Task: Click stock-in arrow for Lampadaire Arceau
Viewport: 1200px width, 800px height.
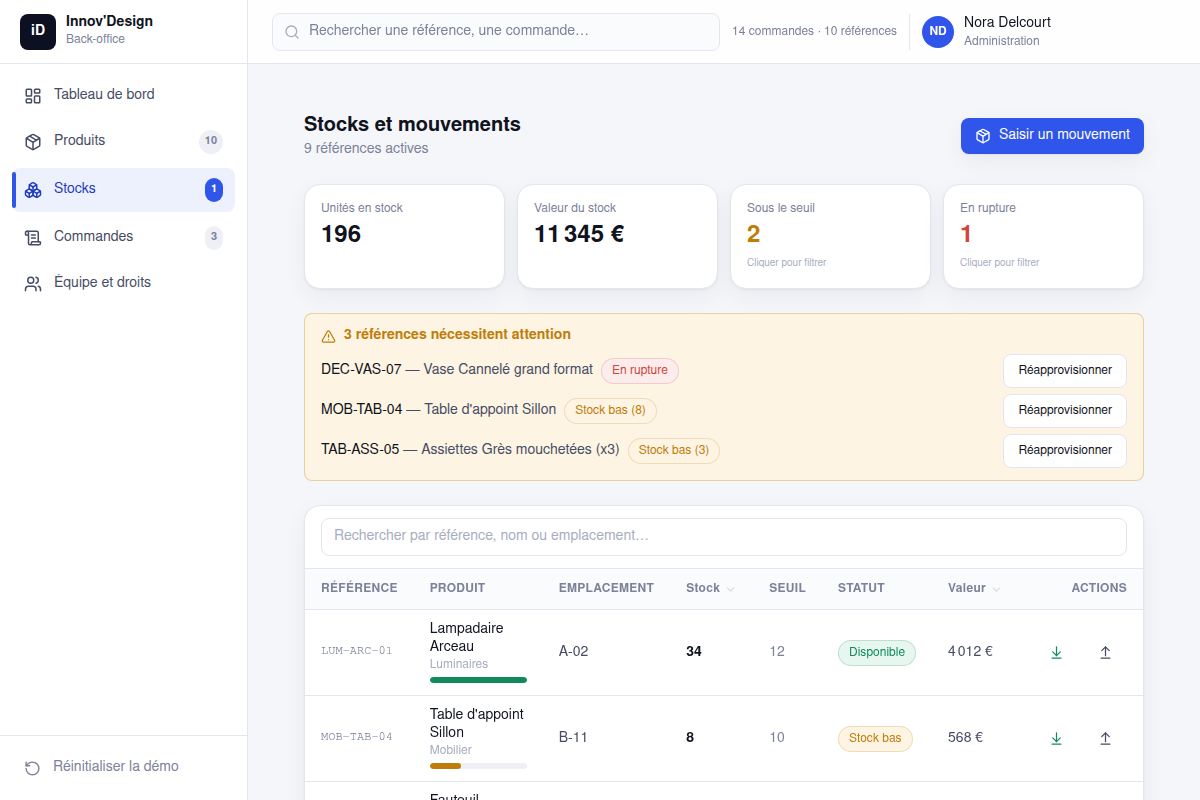Action: pyautogui.click(x=1056, y=652)
